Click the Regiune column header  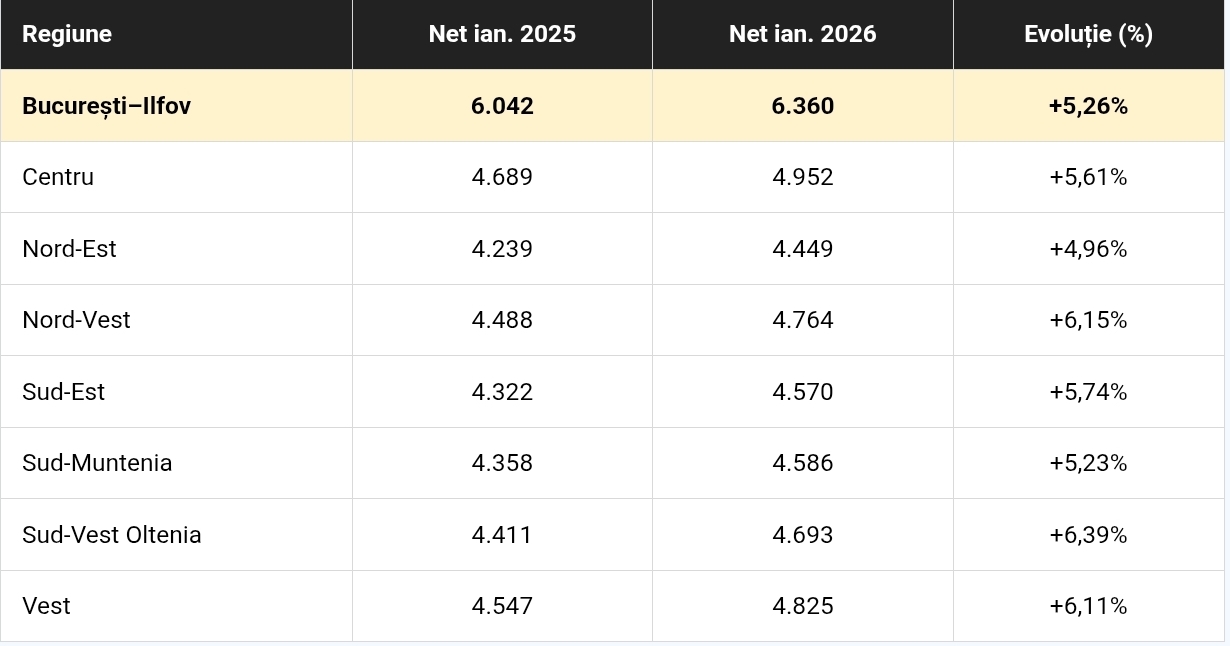pyautogui.click(x=67, y=34)
